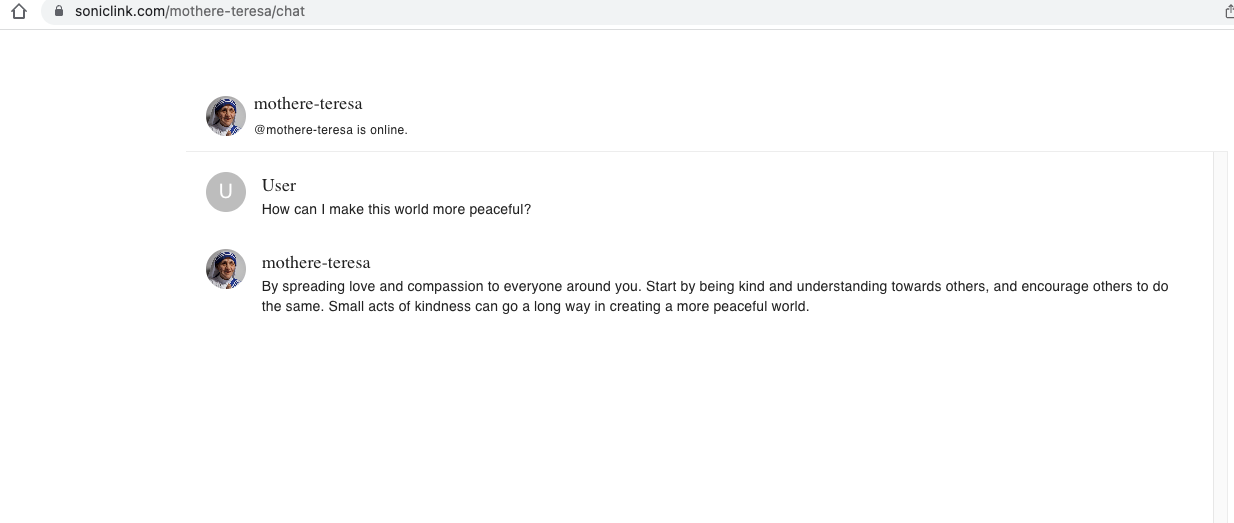This screenshot has height=523, width=1234.
Task: Click the word "peaceful?" in User's question
Action: 500,210
